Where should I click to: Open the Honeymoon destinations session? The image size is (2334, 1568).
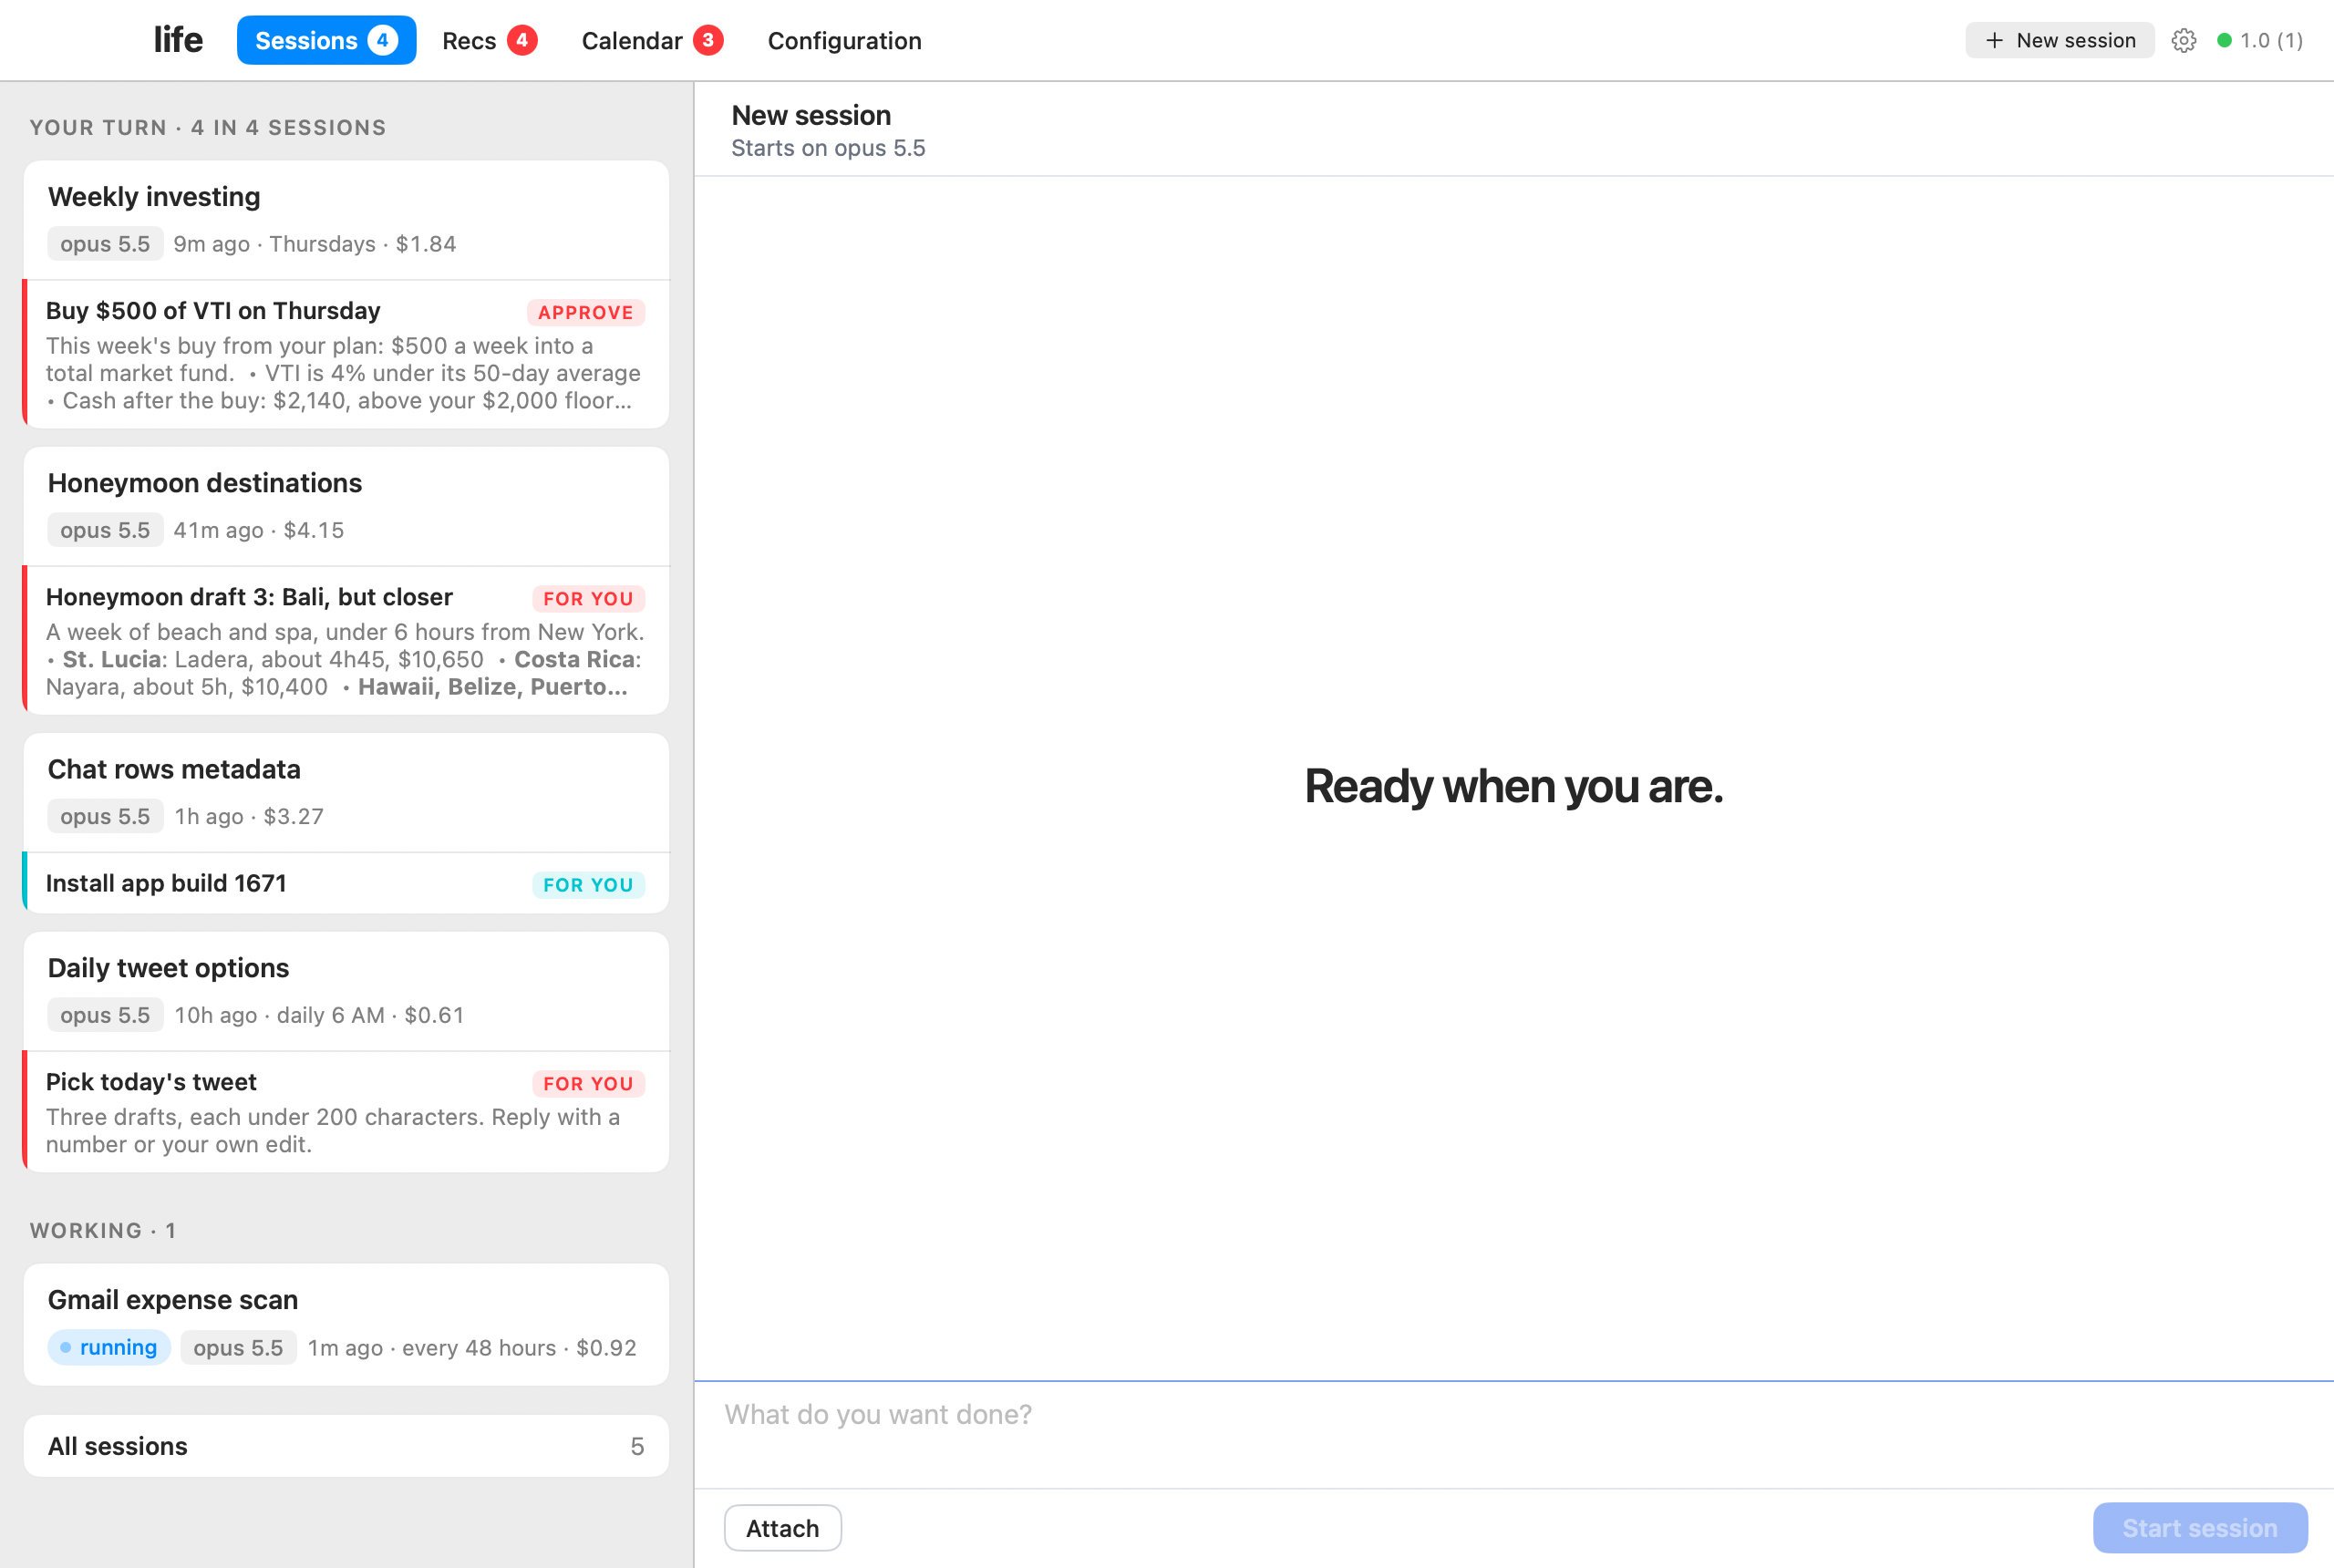346,506
